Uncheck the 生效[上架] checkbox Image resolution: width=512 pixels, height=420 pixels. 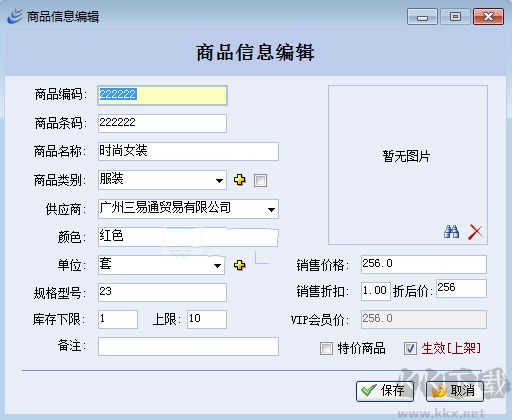[410, 349]
